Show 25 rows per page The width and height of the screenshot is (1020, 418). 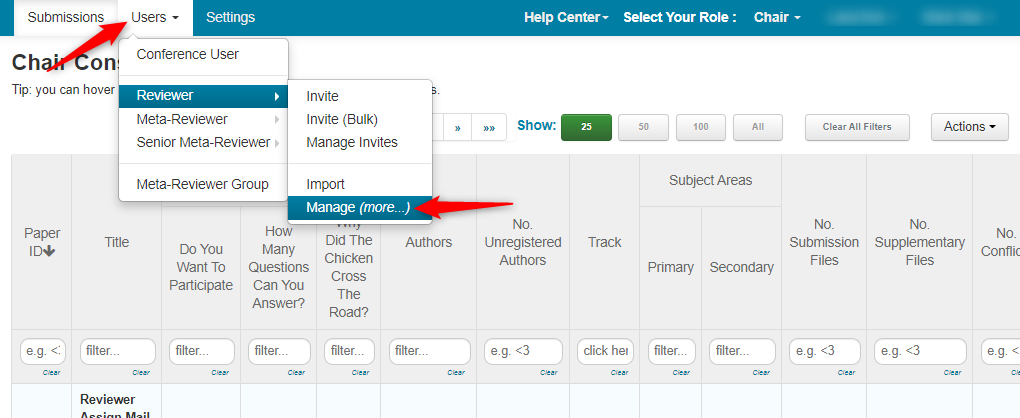pos(586,127)
